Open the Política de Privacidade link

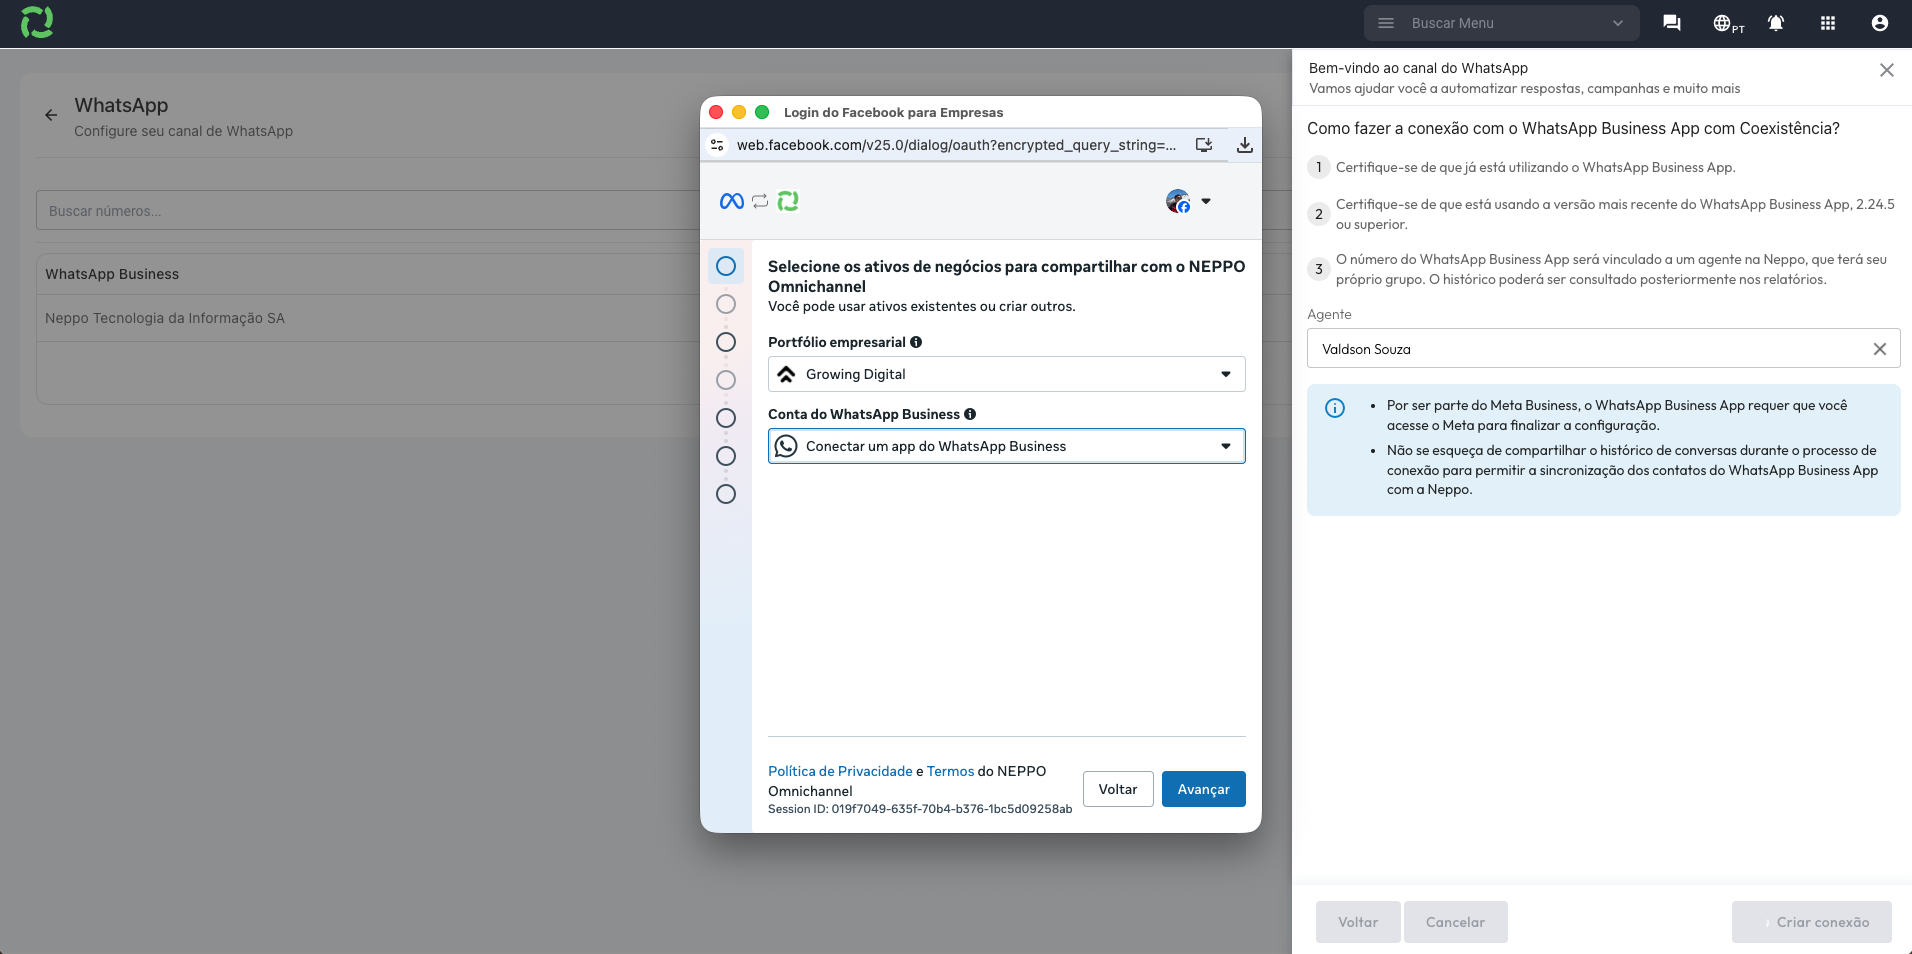coord(840,771)
